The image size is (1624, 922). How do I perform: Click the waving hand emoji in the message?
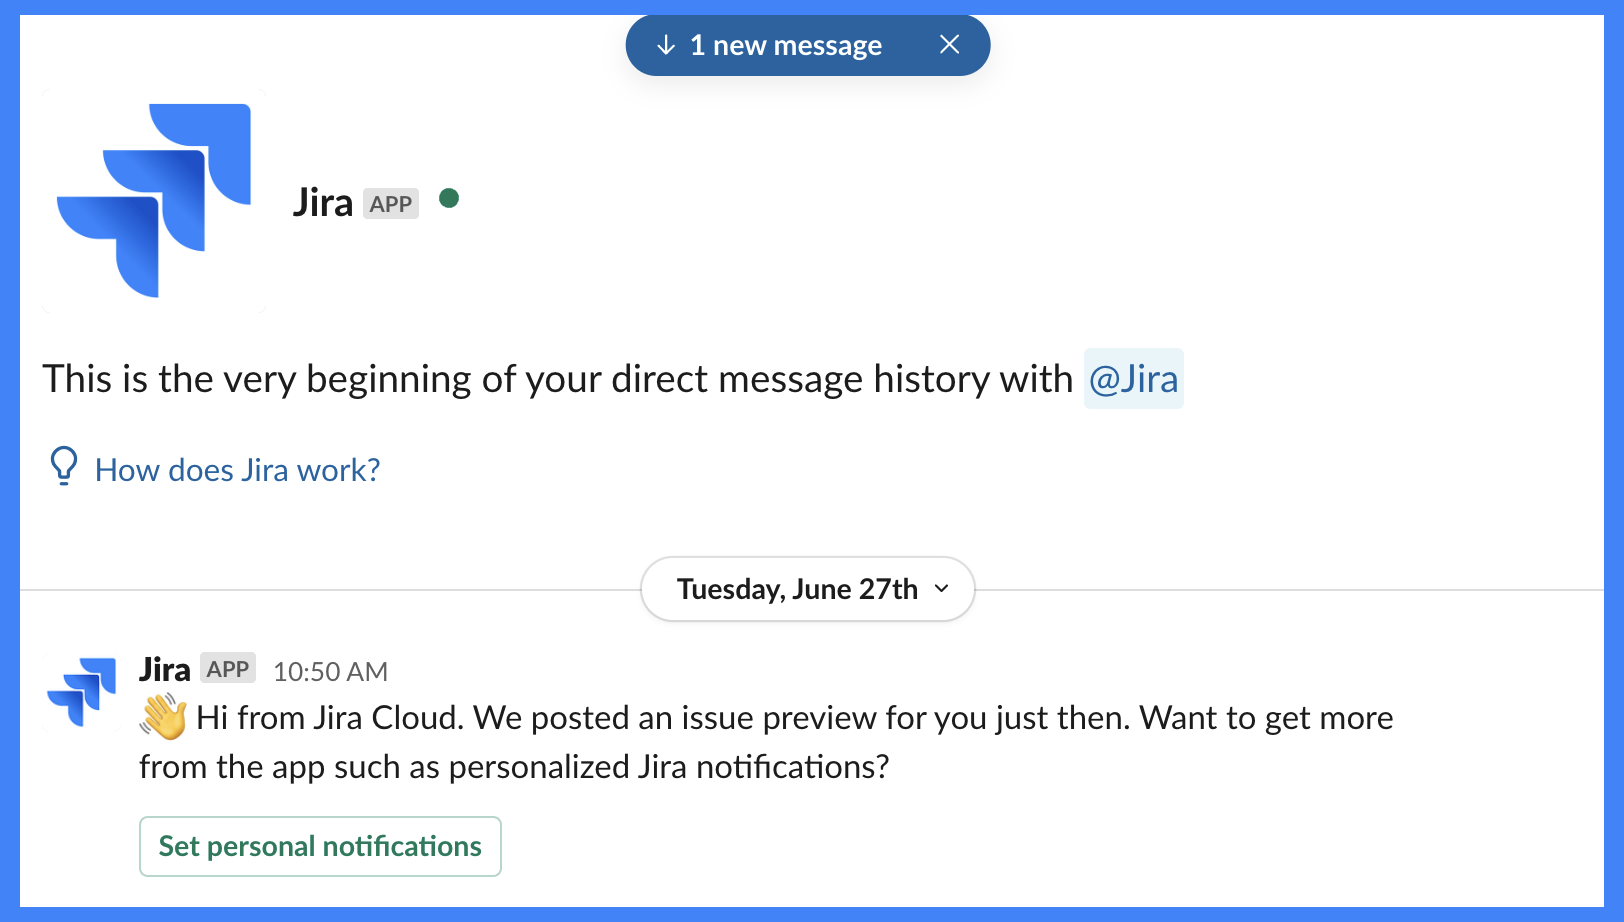tap(163, 717)
